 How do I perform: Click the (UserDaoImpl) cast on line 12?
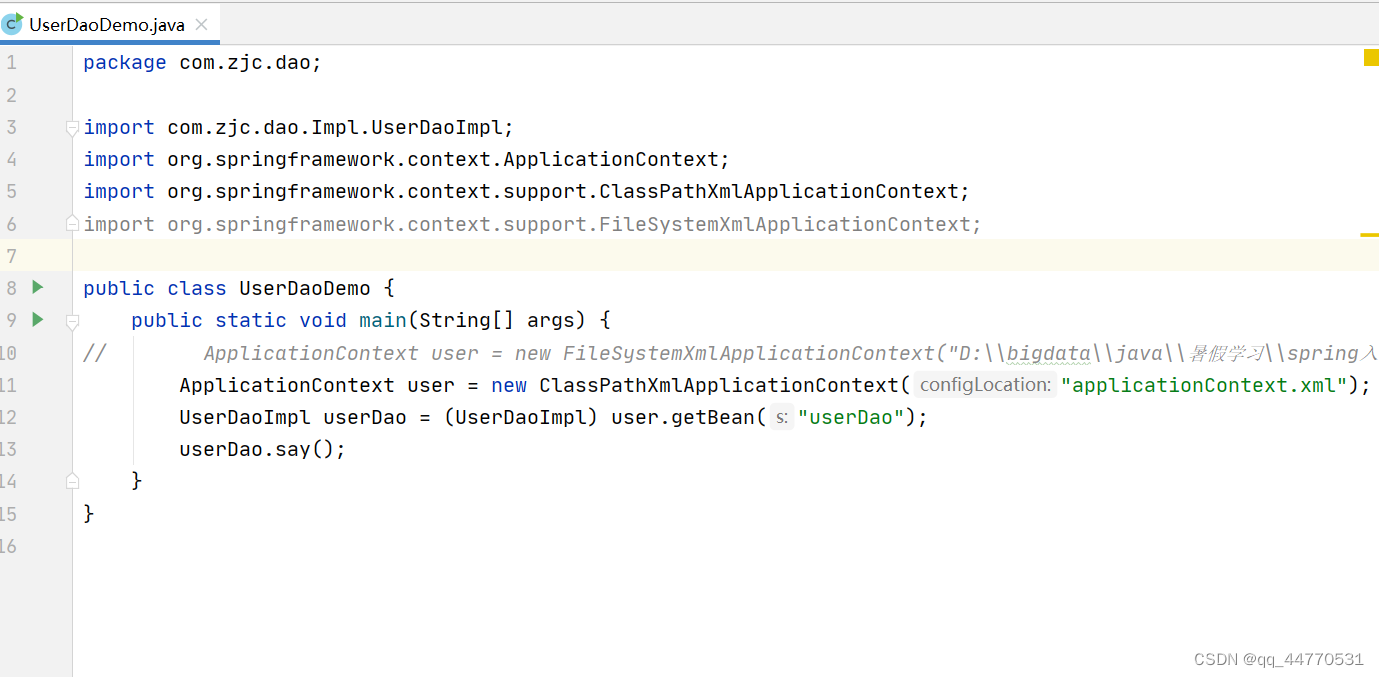point(520,417)
